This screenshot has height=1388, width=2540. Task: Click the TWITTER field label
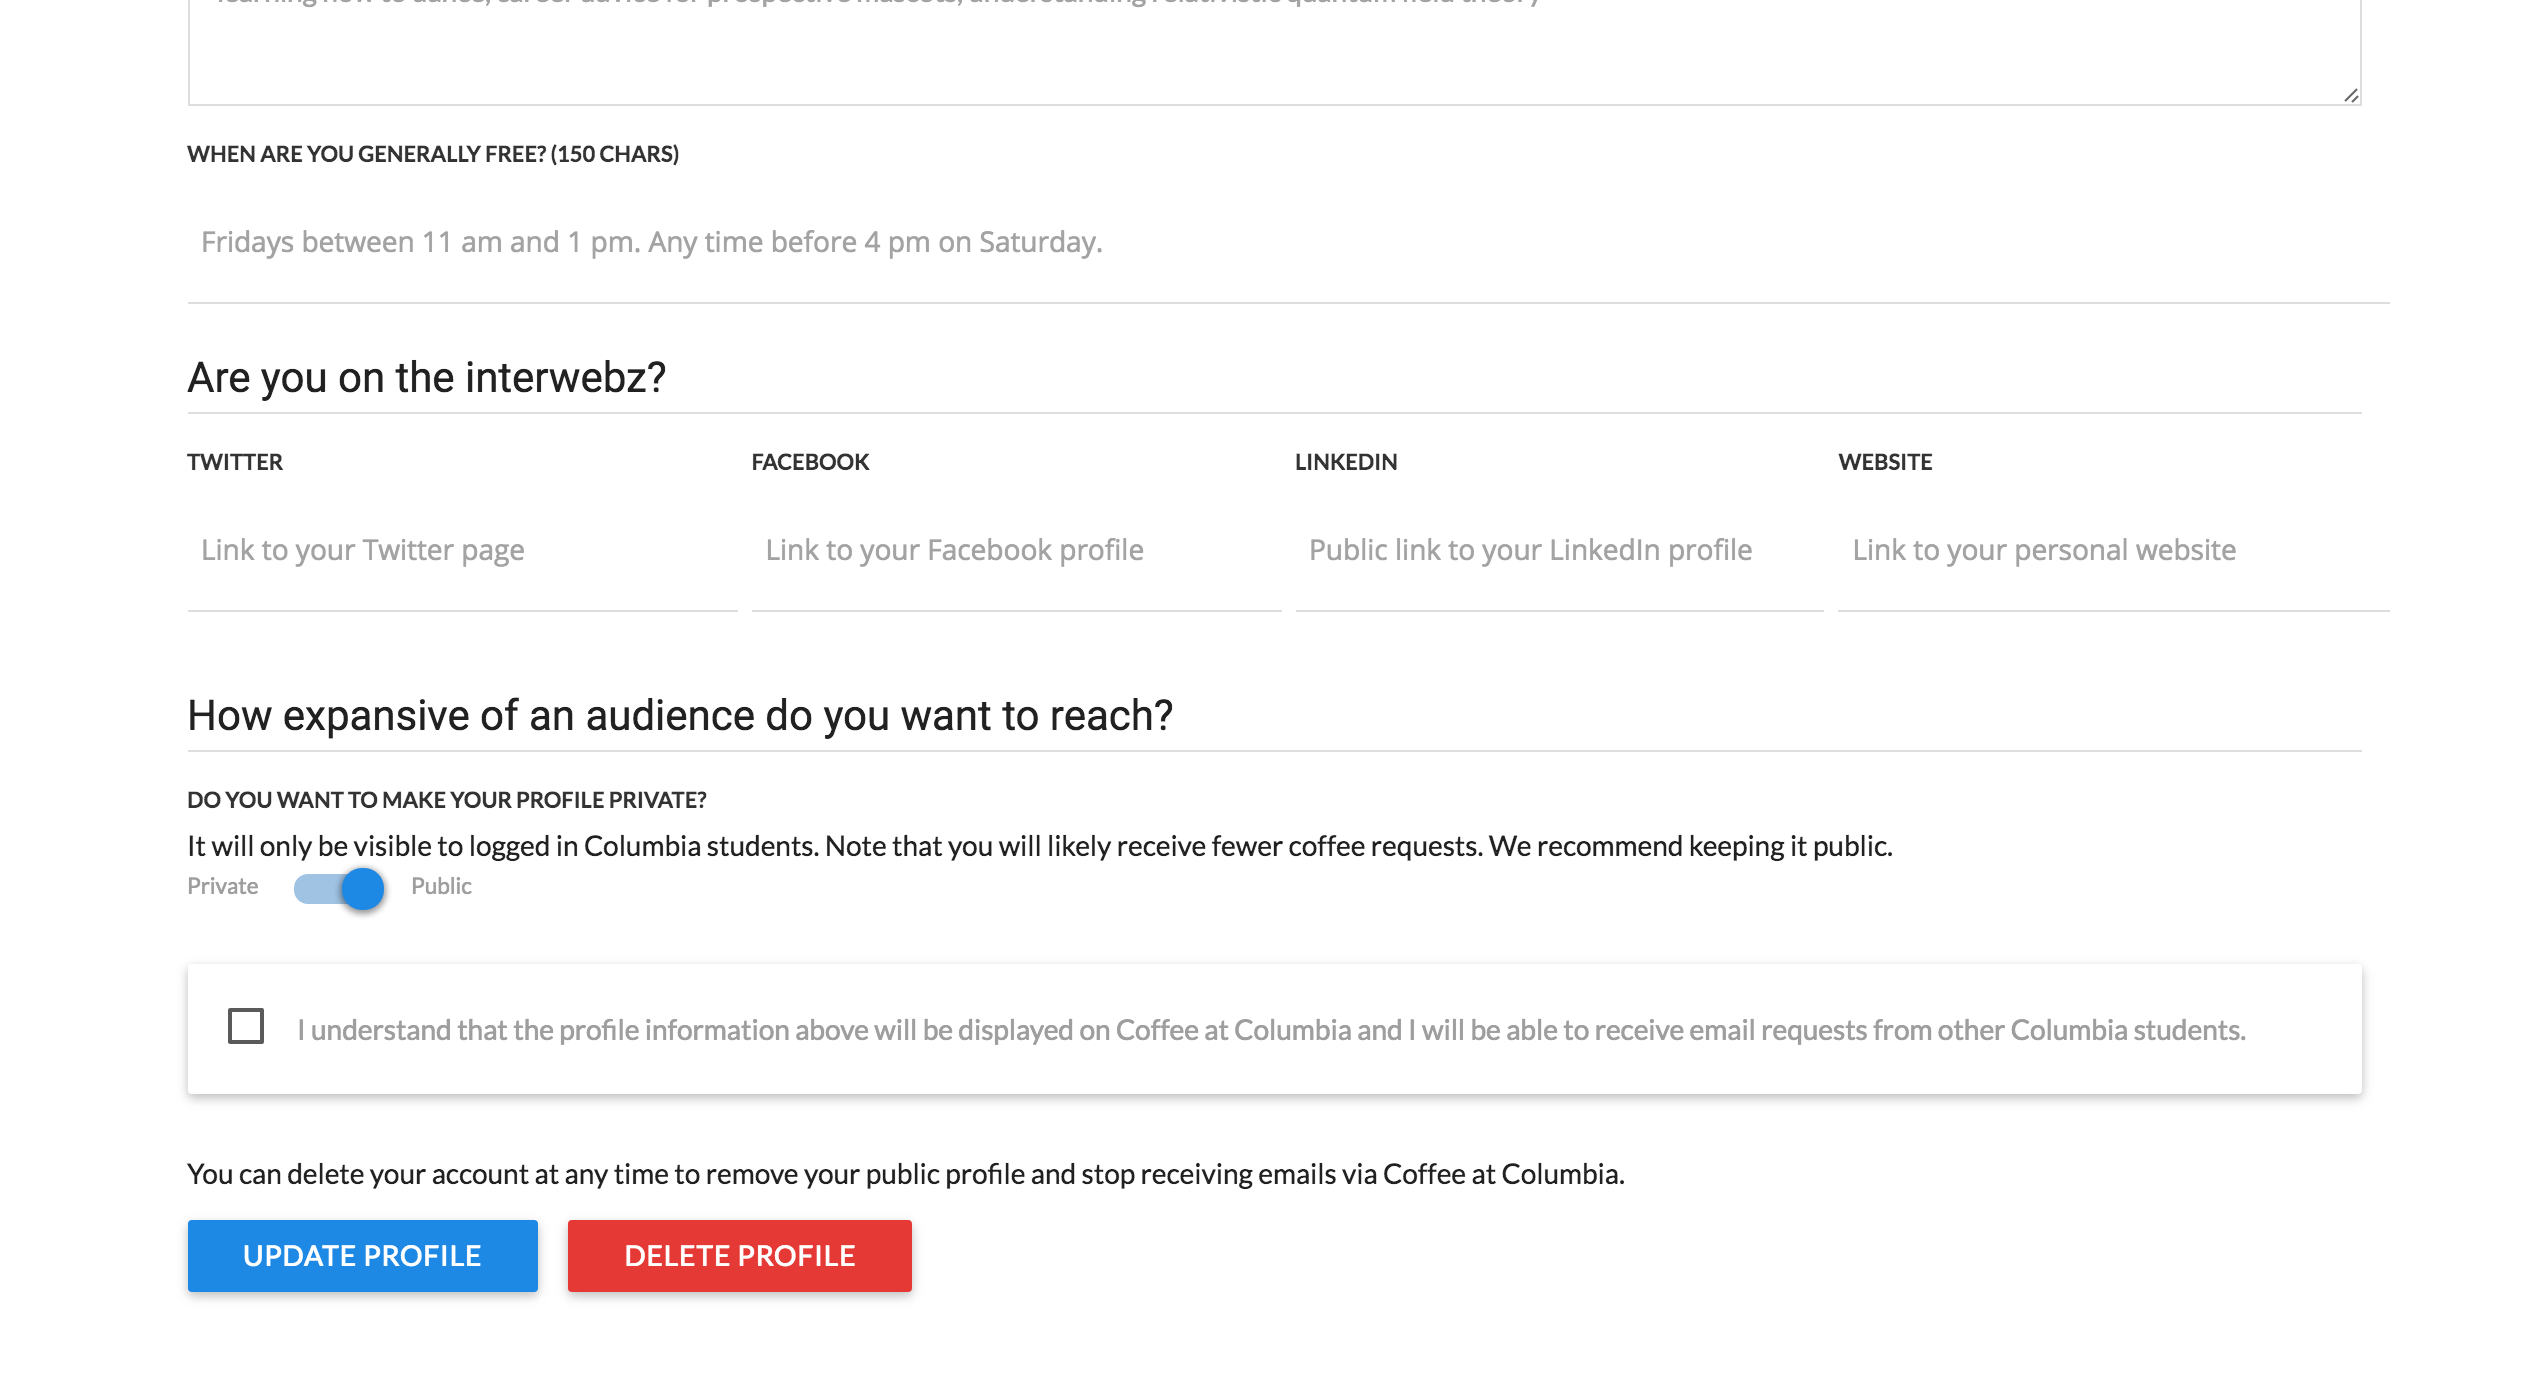point(235,463)
